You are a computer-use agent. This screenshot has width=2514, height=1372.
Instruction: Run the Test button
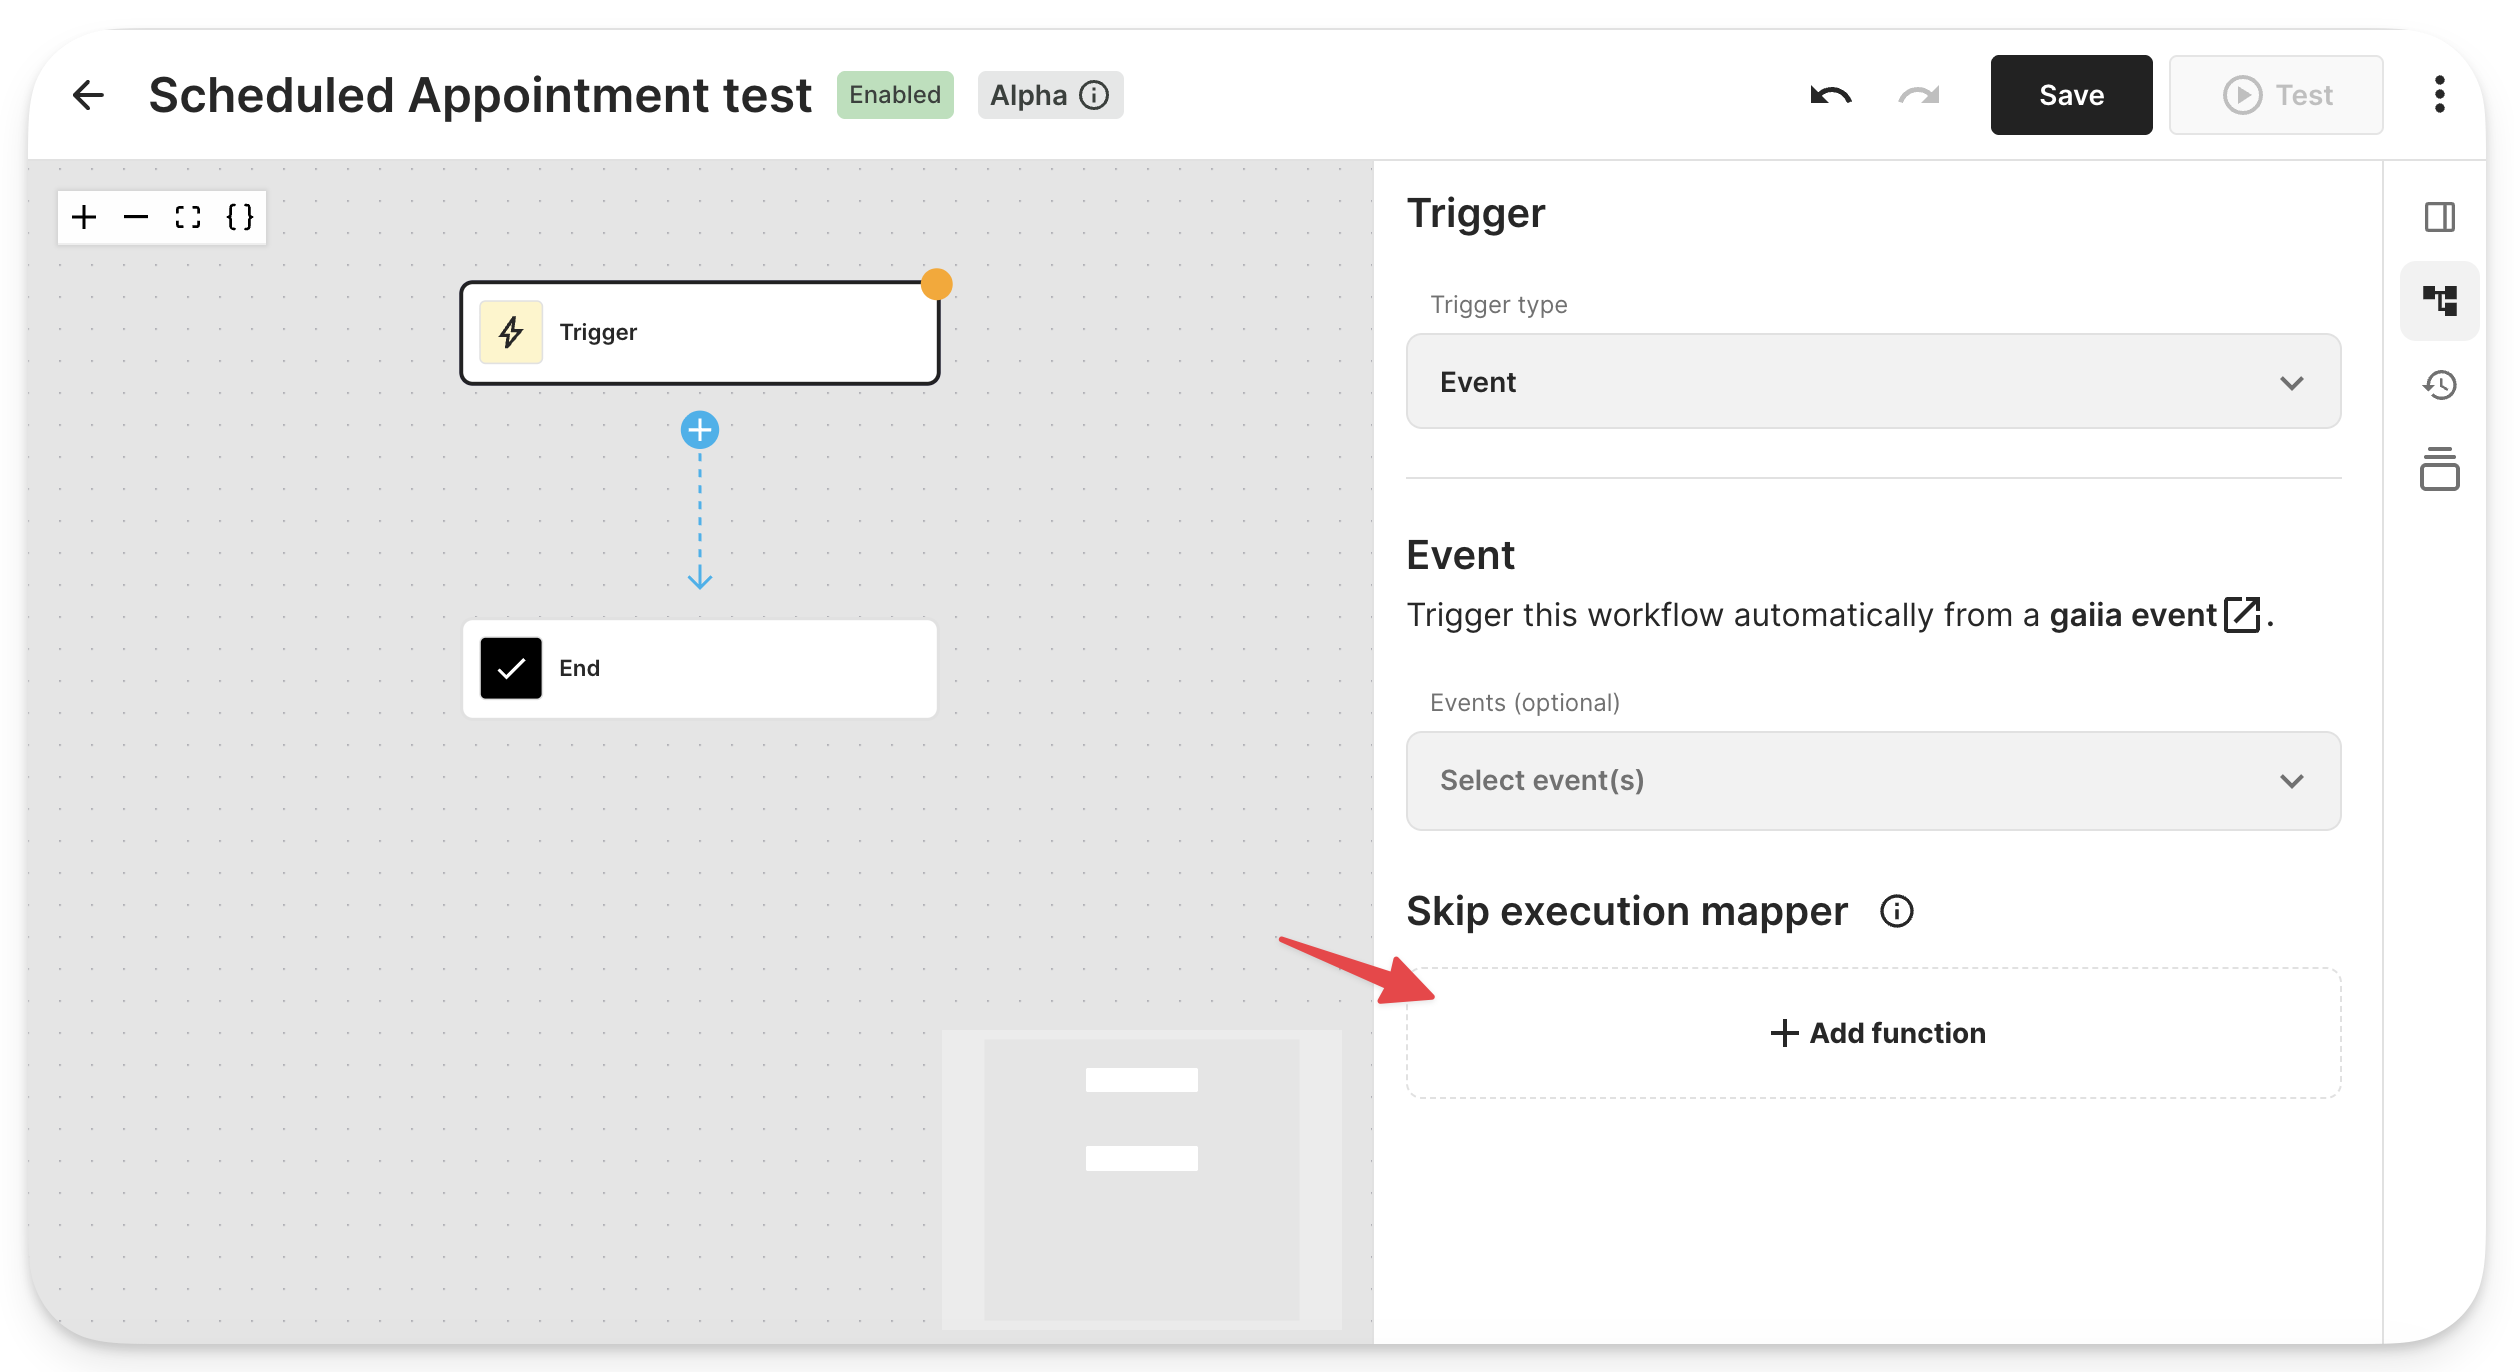[x=2276, y=95]
